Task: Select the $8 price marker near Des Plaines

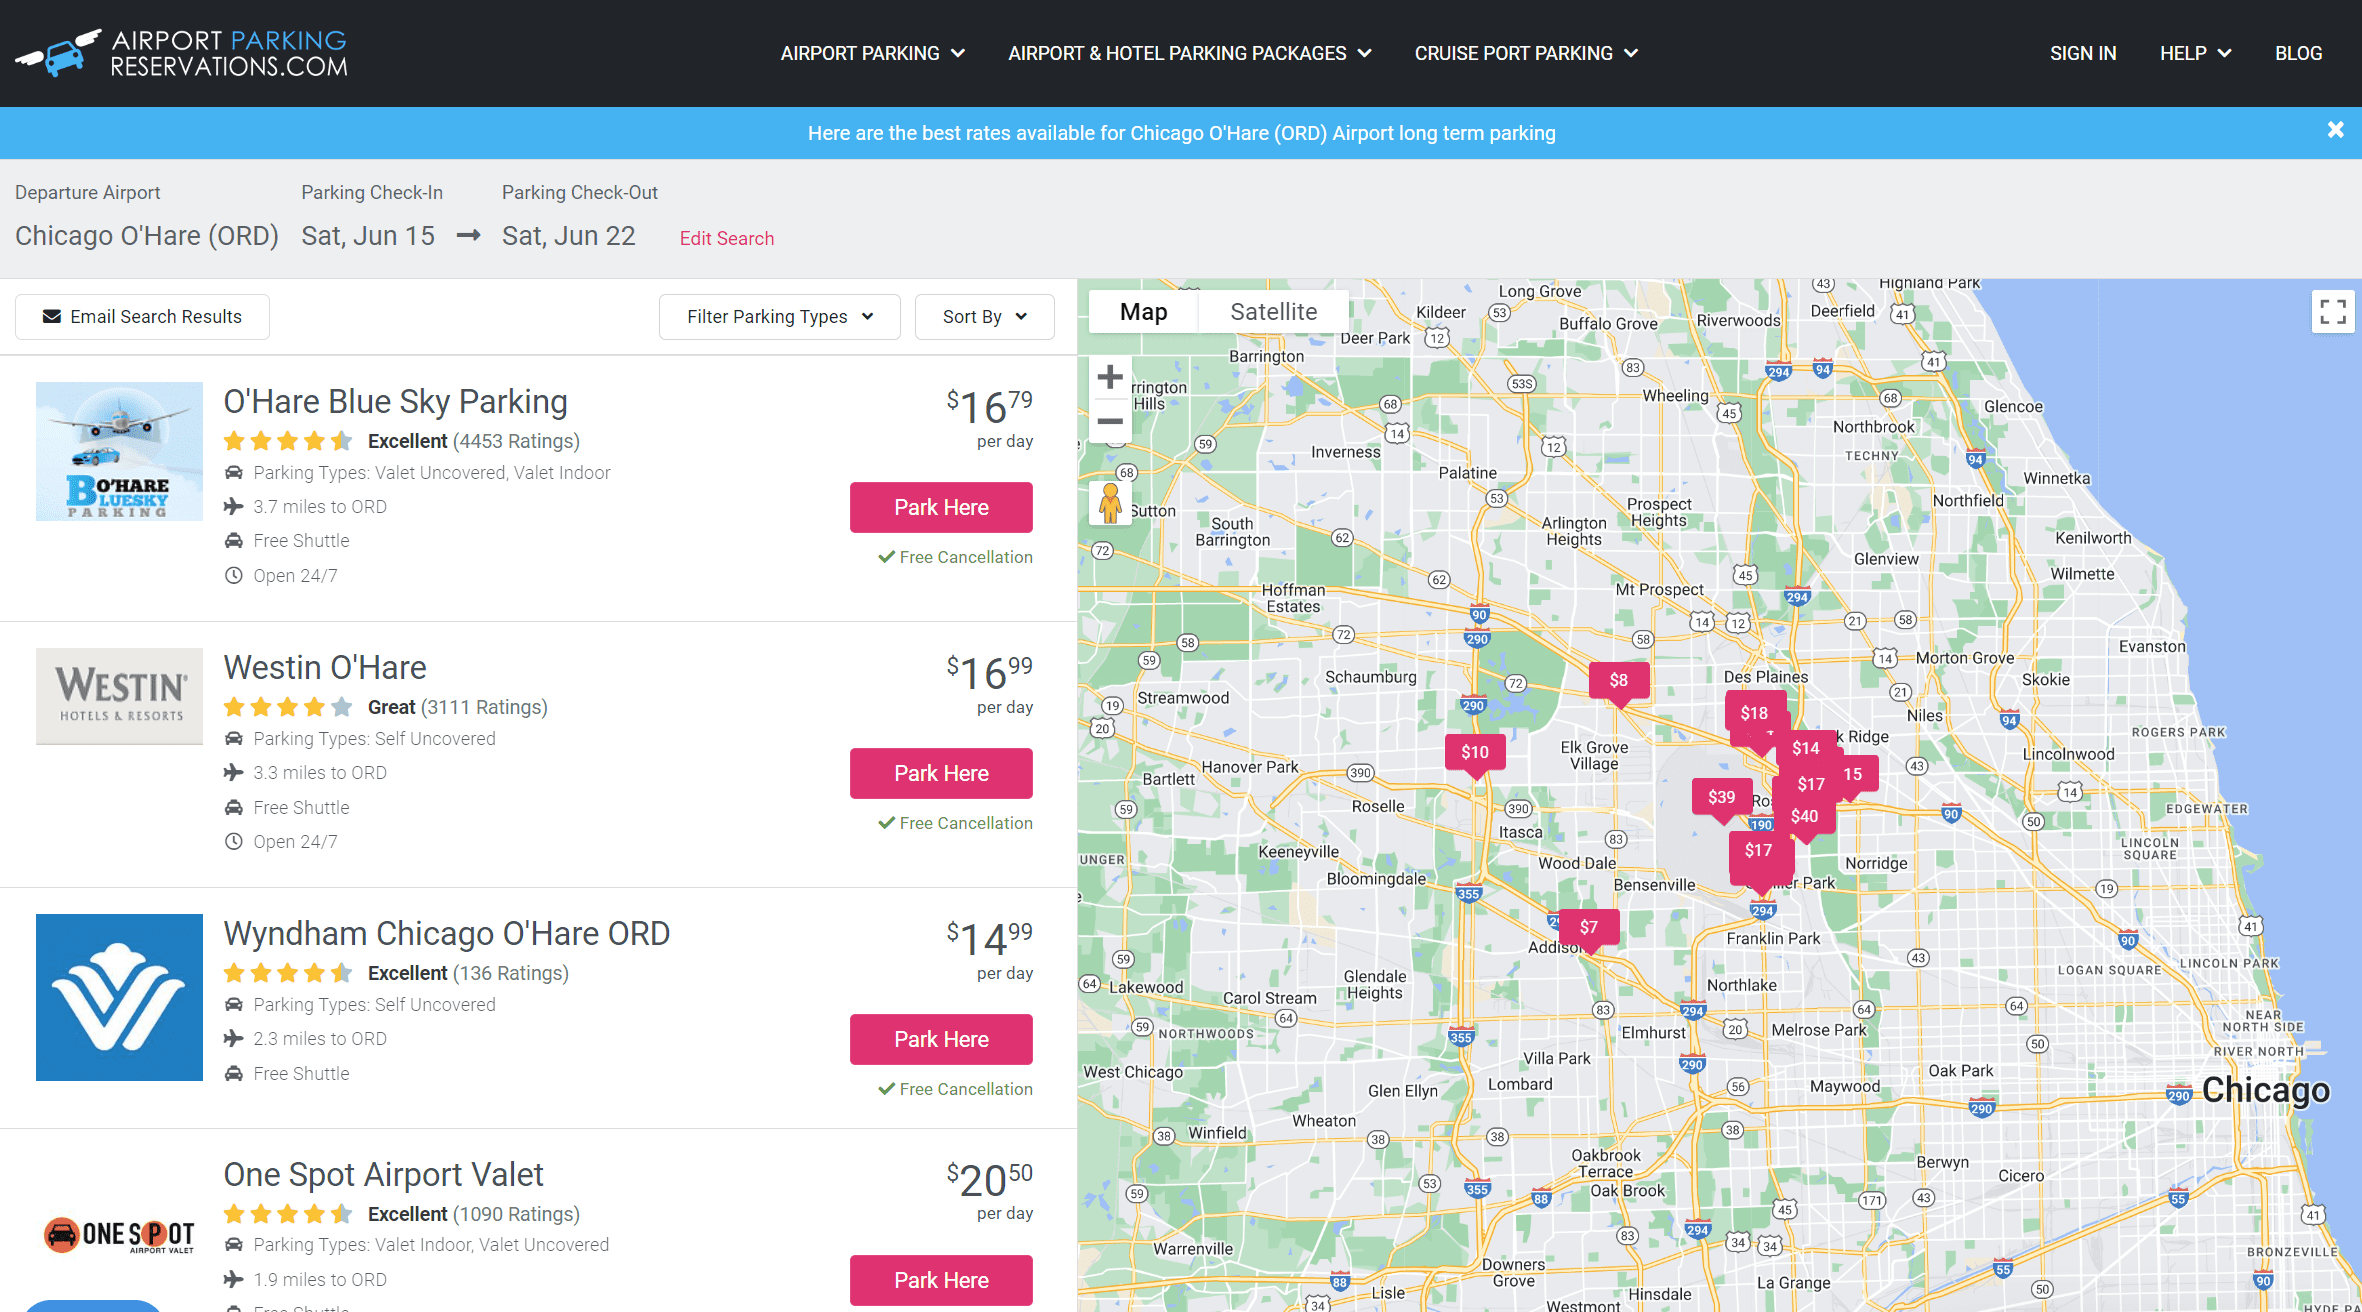Action: point(1619,680)
